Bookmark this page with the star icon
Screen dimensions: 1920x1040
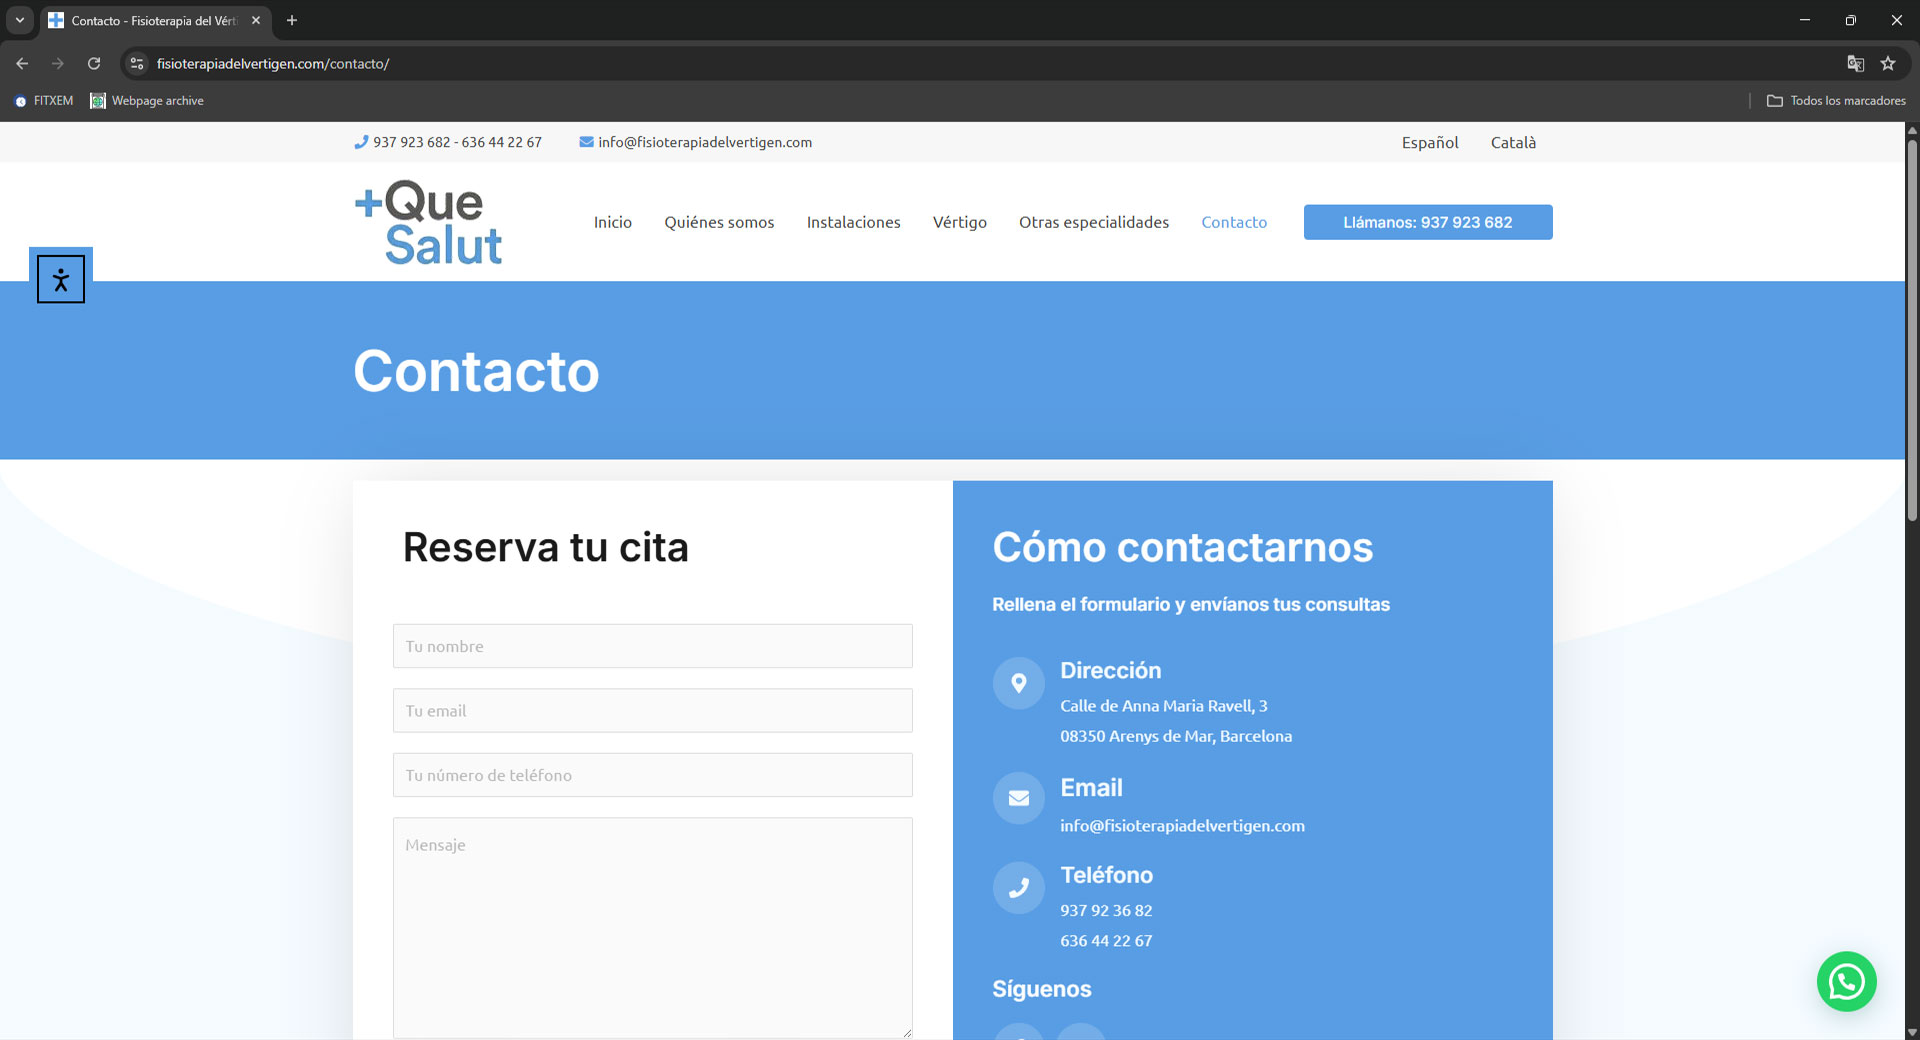click(x=1888, y=64)
